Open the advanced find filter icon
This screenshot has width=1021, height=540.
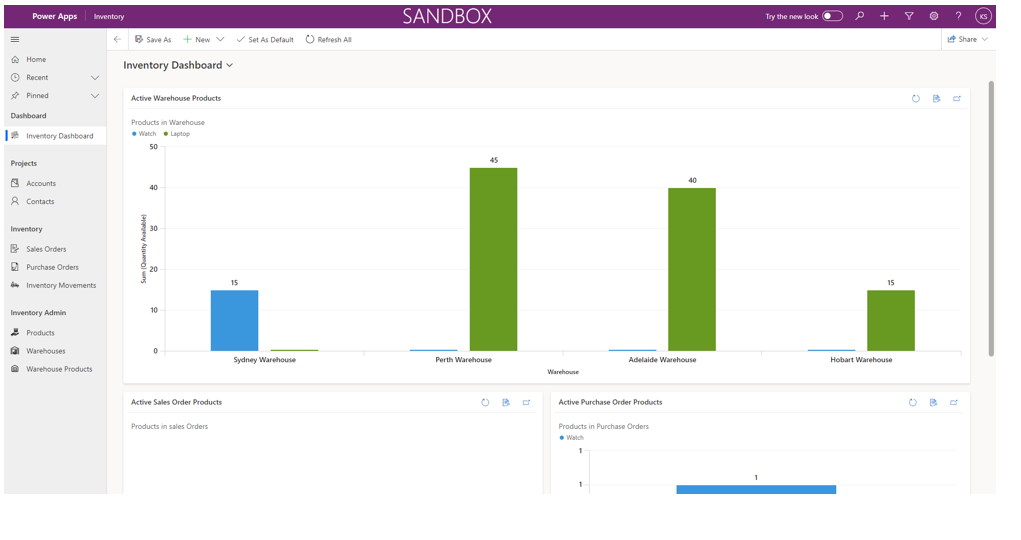(909, 16)
